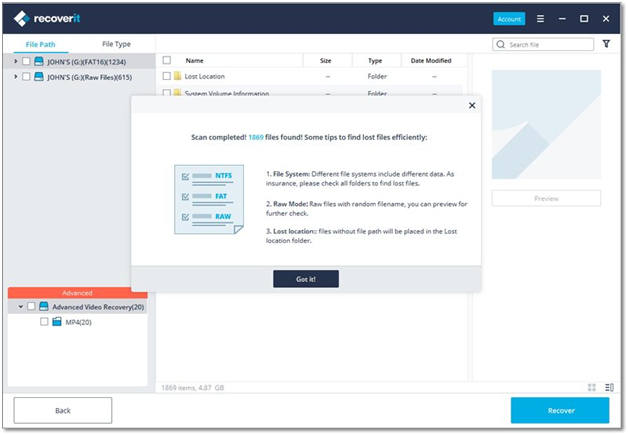628x435 pixels.
Task: Click the MP4(20) video type icon
Action: [57, 322]
